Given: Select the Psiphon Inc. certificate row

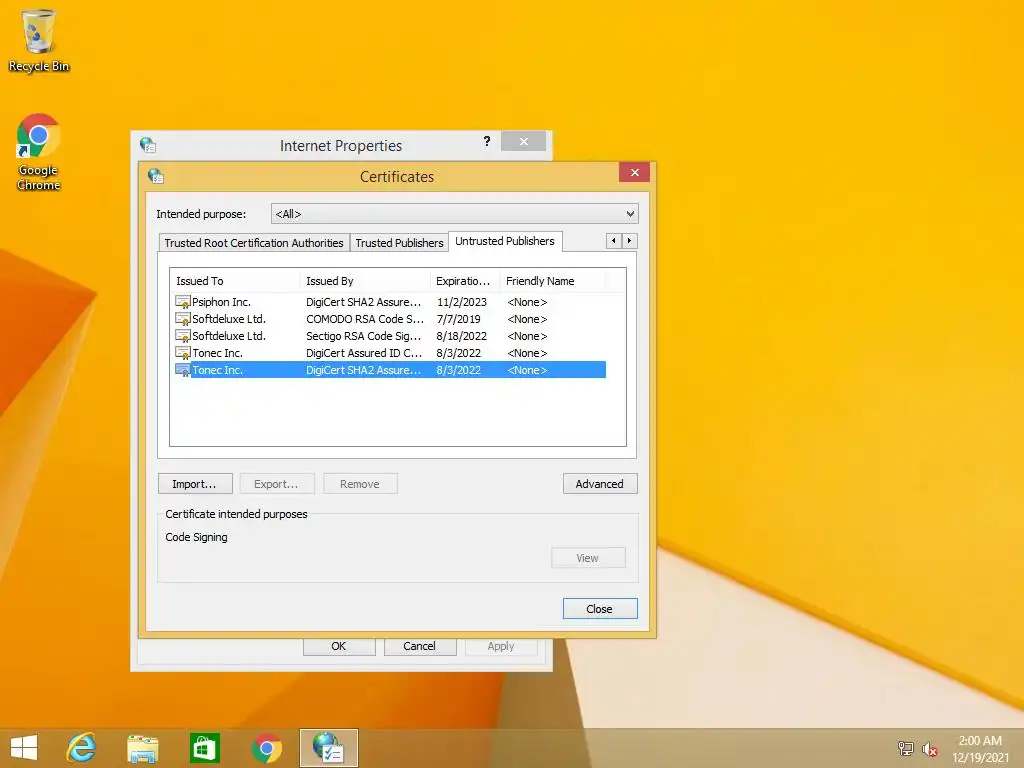Looking at the screenshot, I should pyautogui.click(x=390, y=302).
